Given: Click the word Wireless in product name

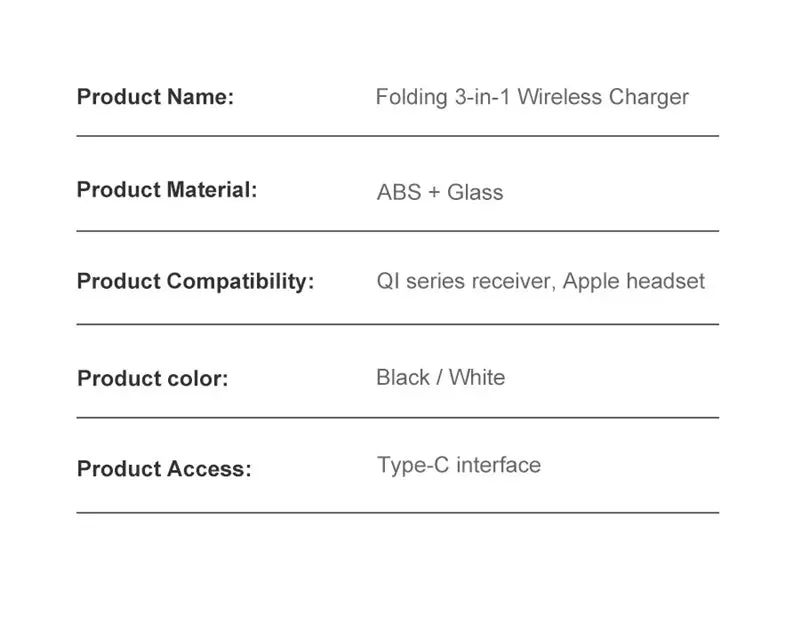Looking at the screenshot, I should tap(560, 97).
